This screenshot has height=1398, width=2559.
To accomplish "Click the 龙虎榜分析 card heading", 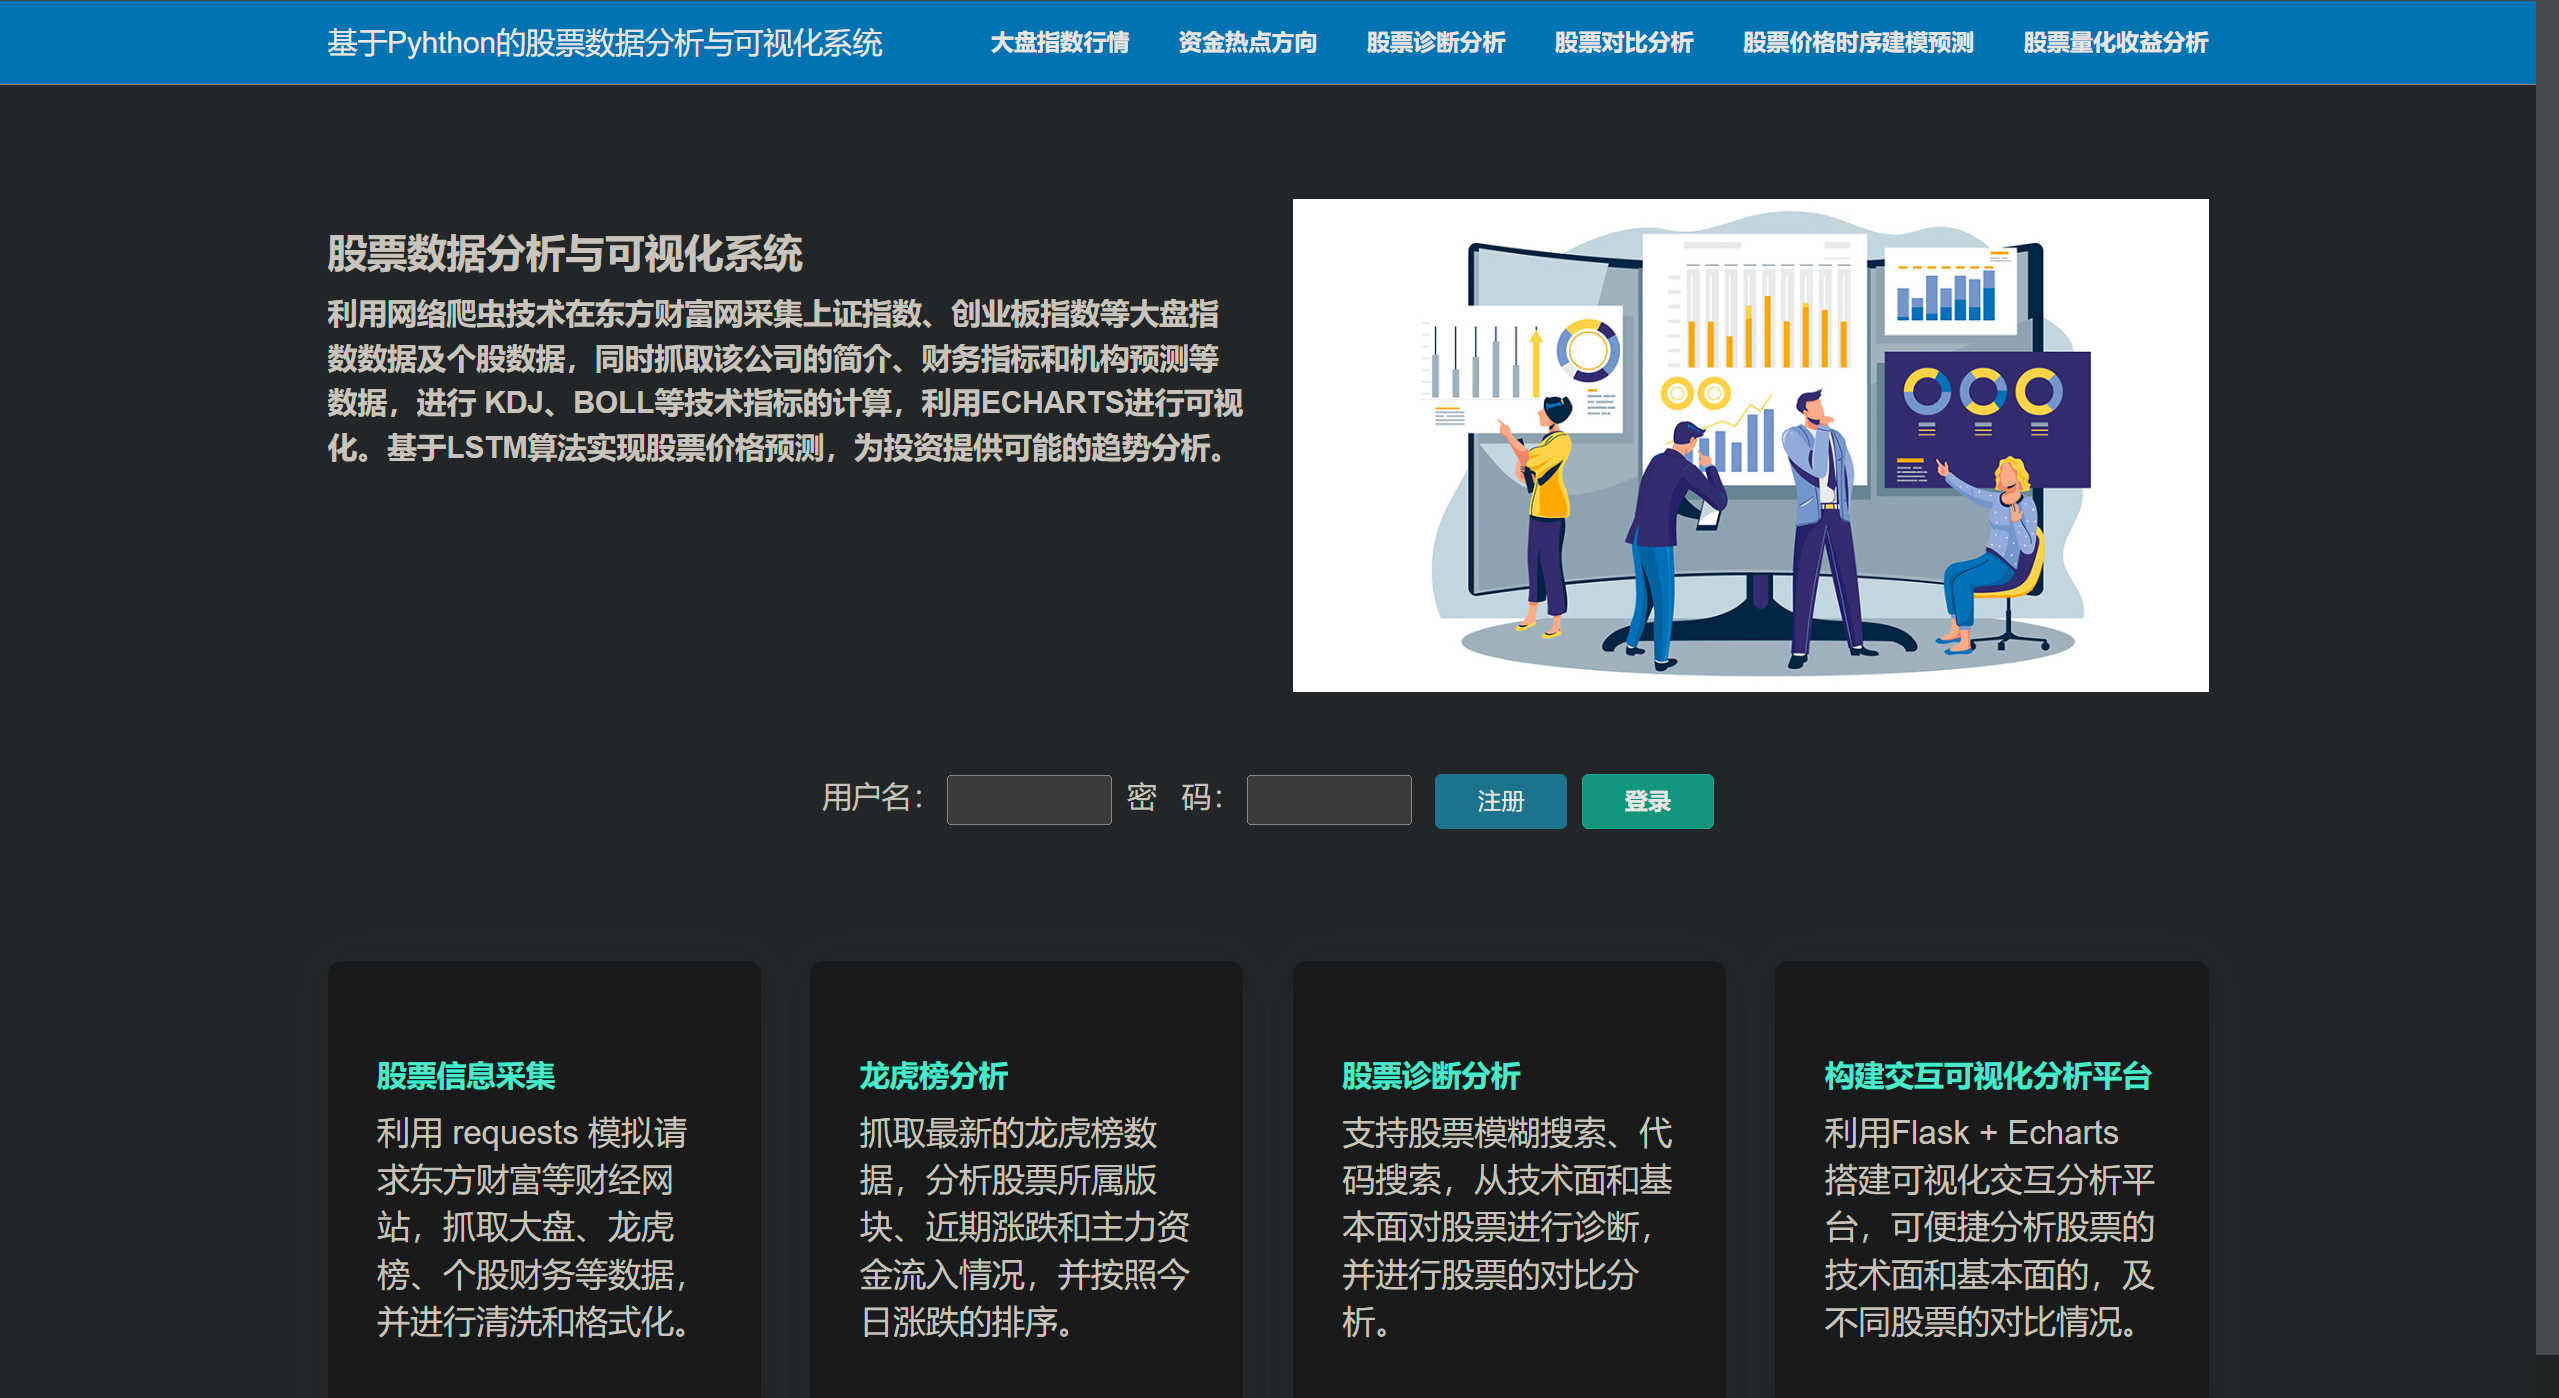I will 932,1076.
